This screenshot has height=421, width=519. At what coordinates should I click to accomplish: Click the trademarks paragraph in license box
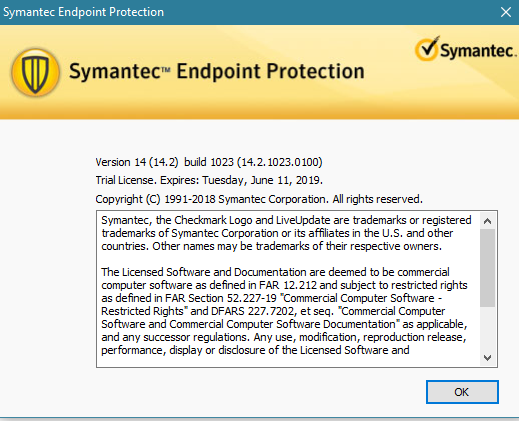coord(286,233)
